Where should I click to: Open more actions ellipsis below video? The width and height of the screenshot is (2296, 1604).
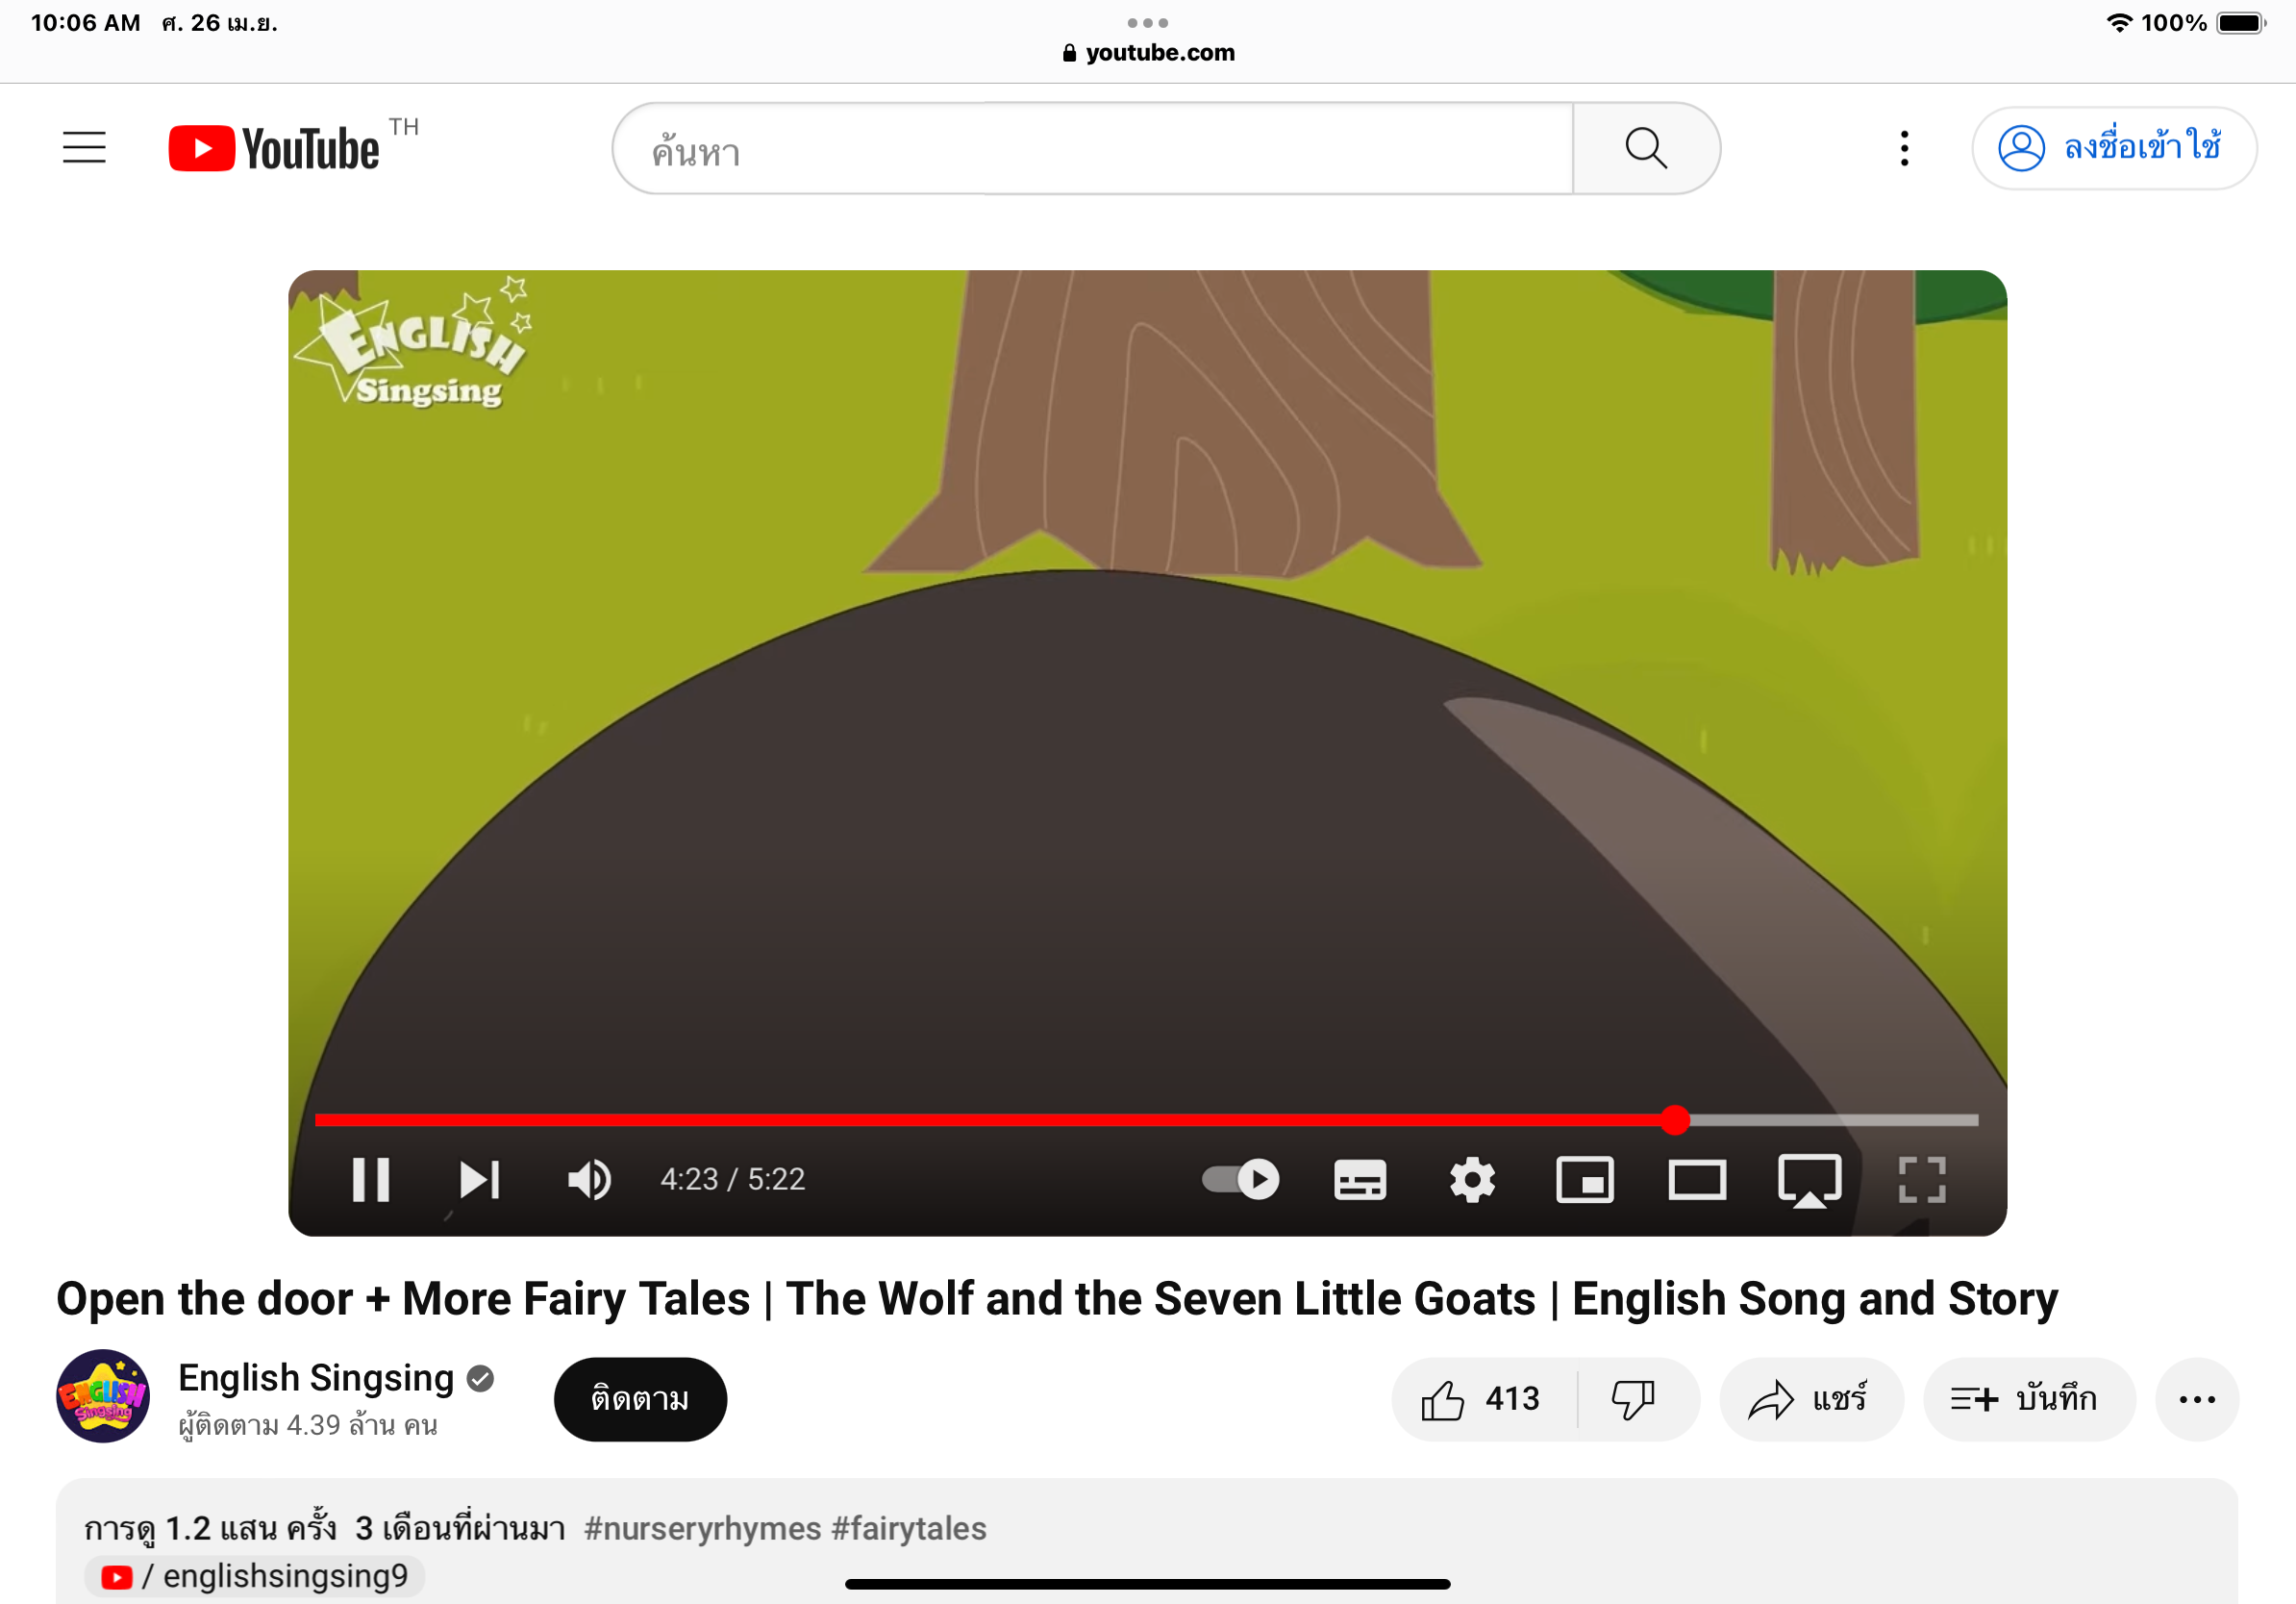click(x=2196, y=1399)
